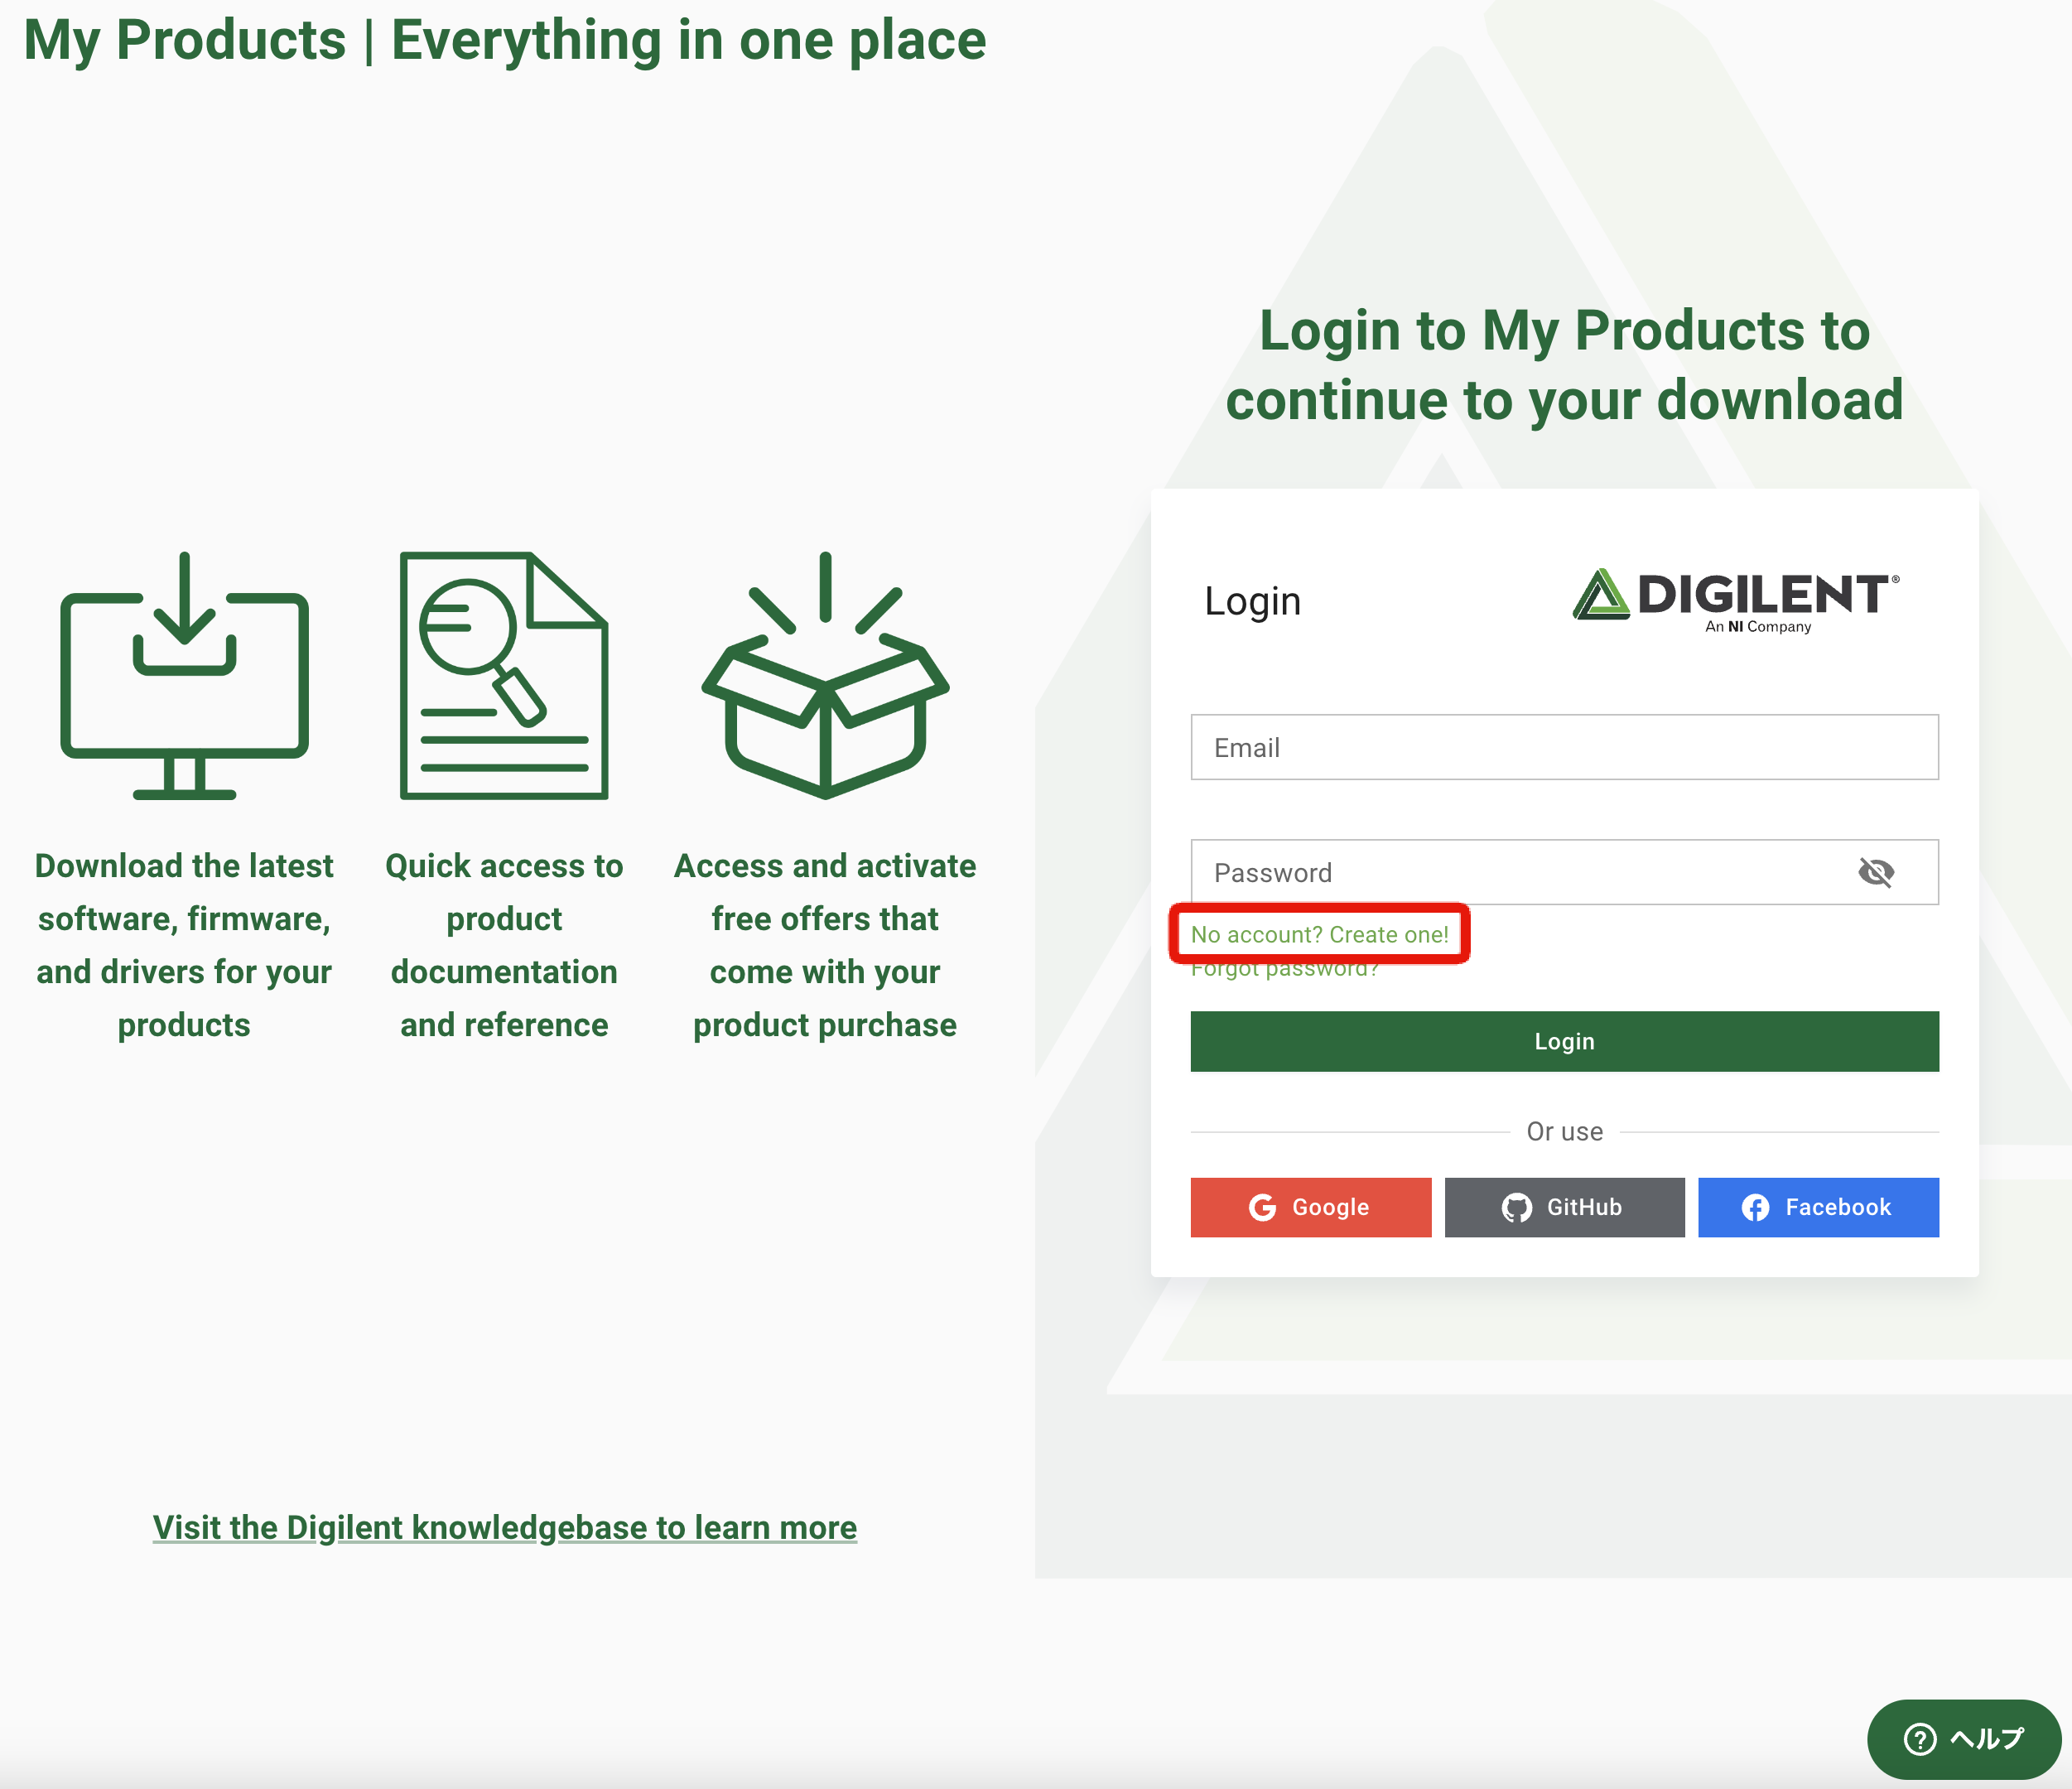
Task: Click the help question mark icon
Action: [x=1919, y=1739]
